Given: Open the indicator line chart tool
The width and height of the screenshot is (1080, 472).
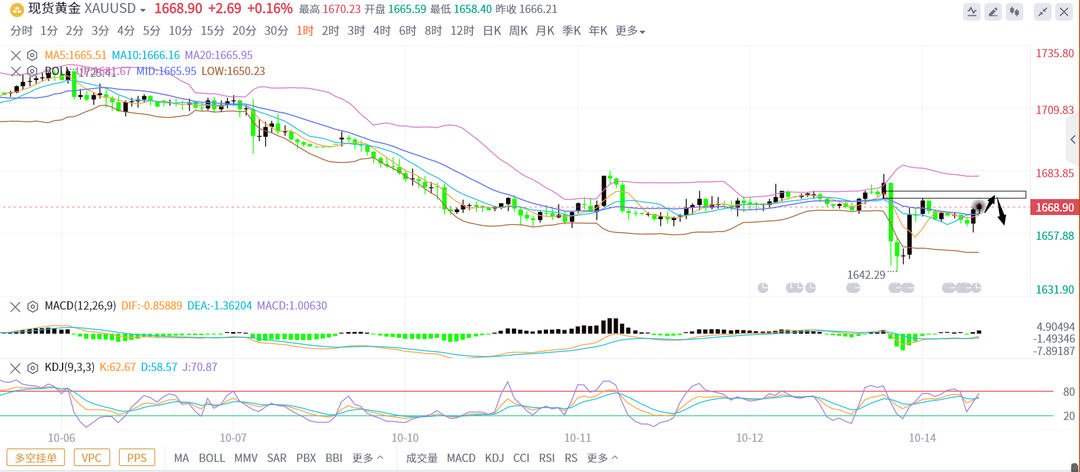Looking at the screenshot, I should click(x=972, y=12).
